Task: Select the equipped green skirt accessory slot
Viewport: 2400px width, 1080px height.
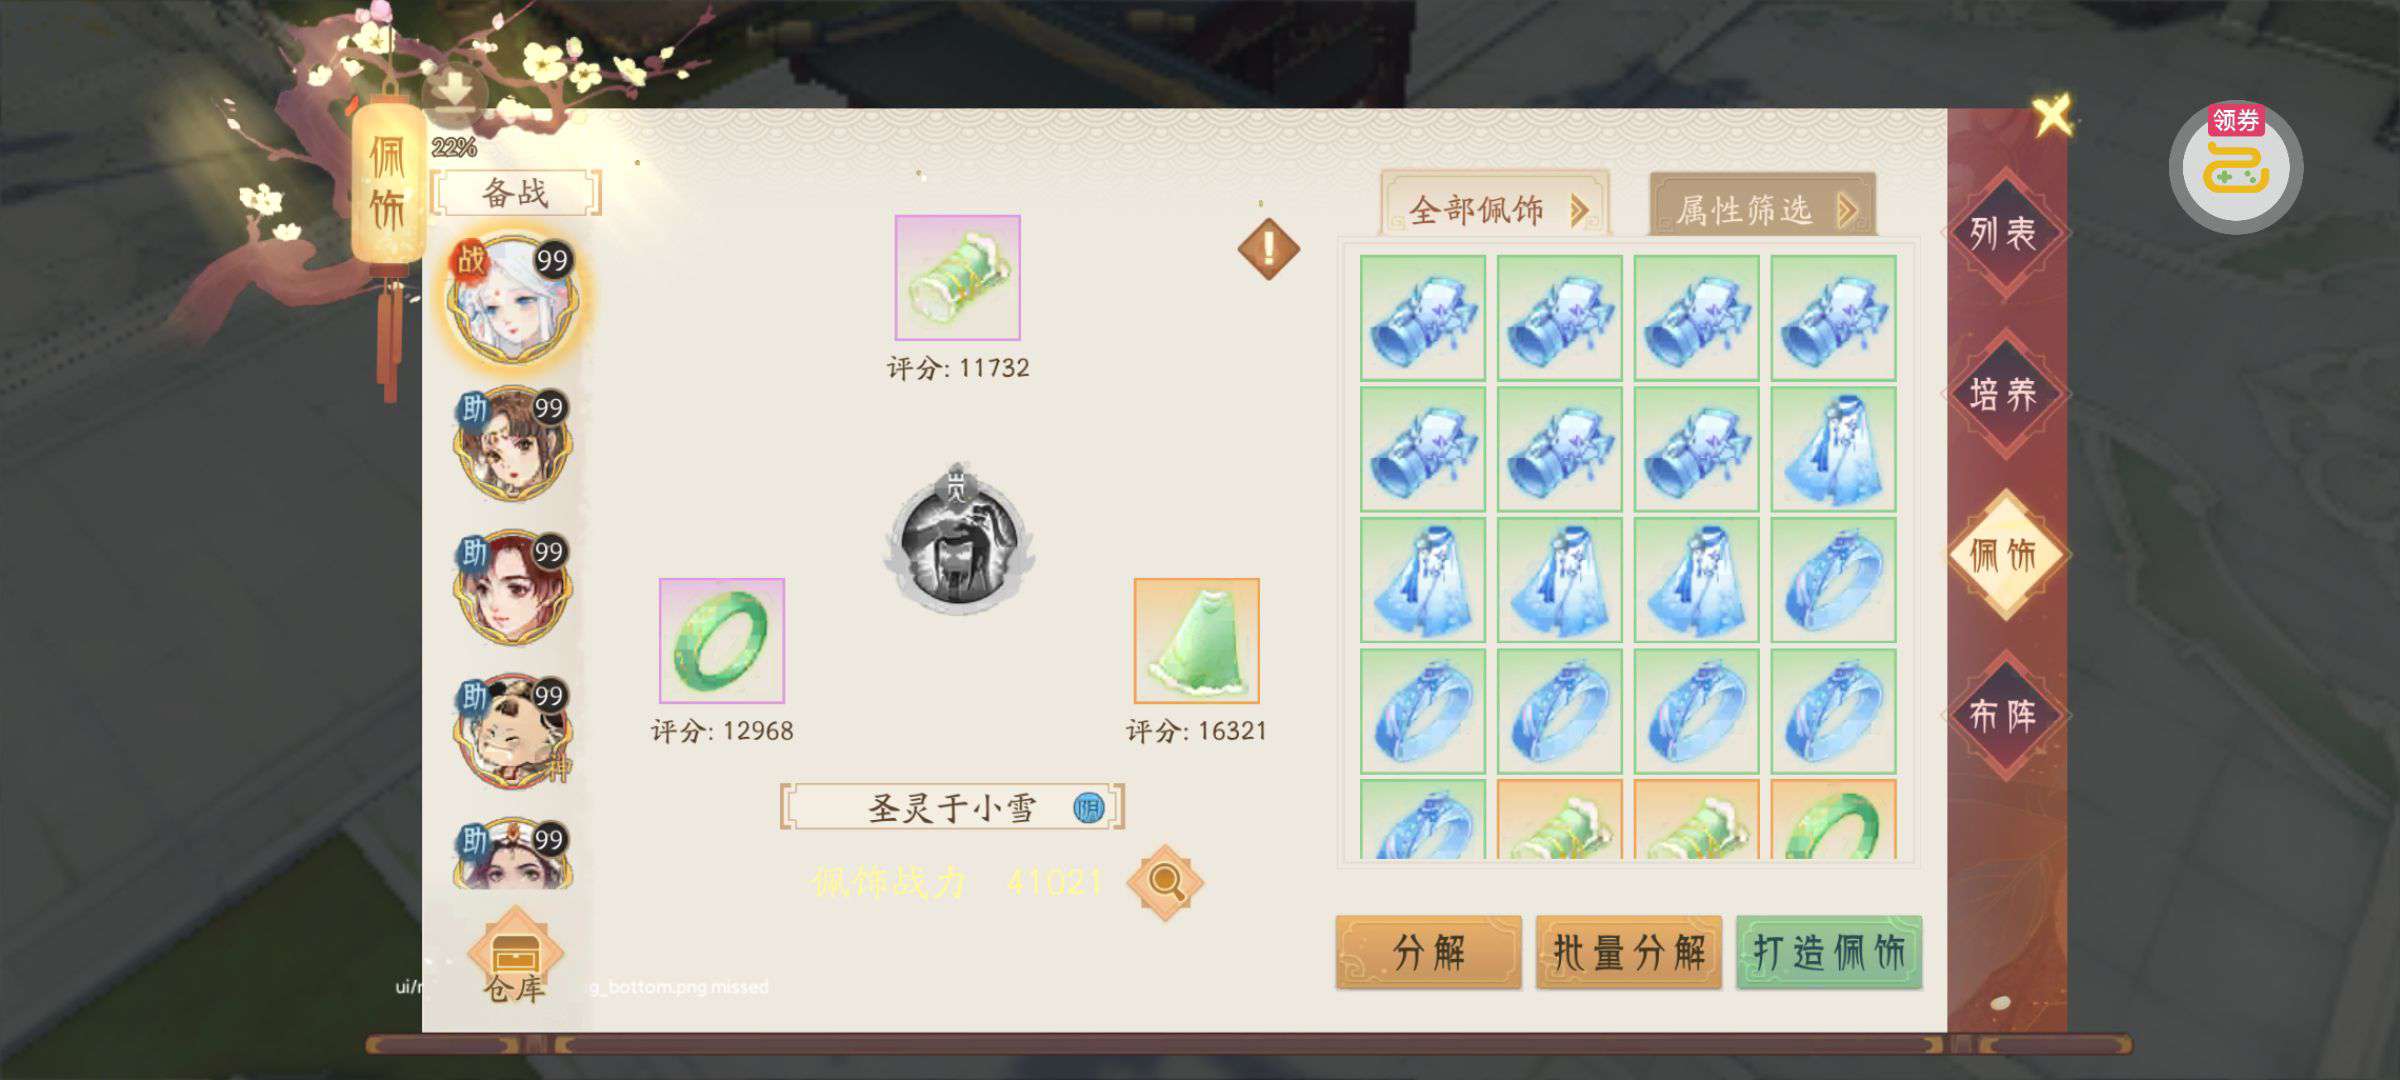Action: pos(1196,640)
